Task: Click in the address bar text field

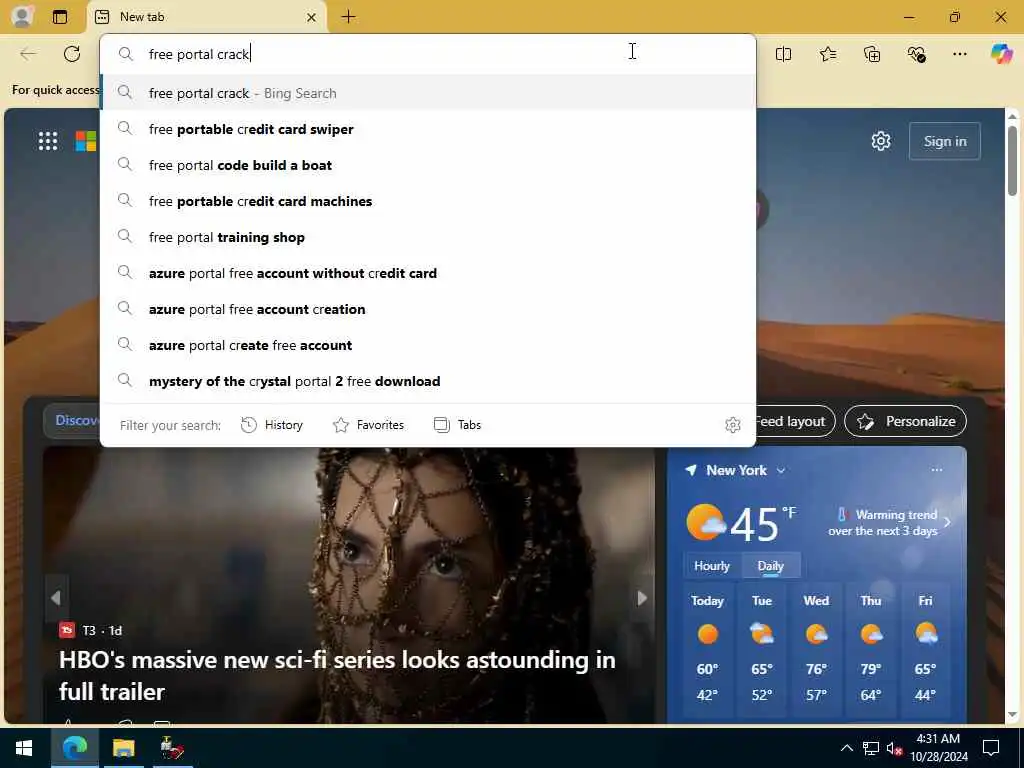Action: click(x=428, y=54)
